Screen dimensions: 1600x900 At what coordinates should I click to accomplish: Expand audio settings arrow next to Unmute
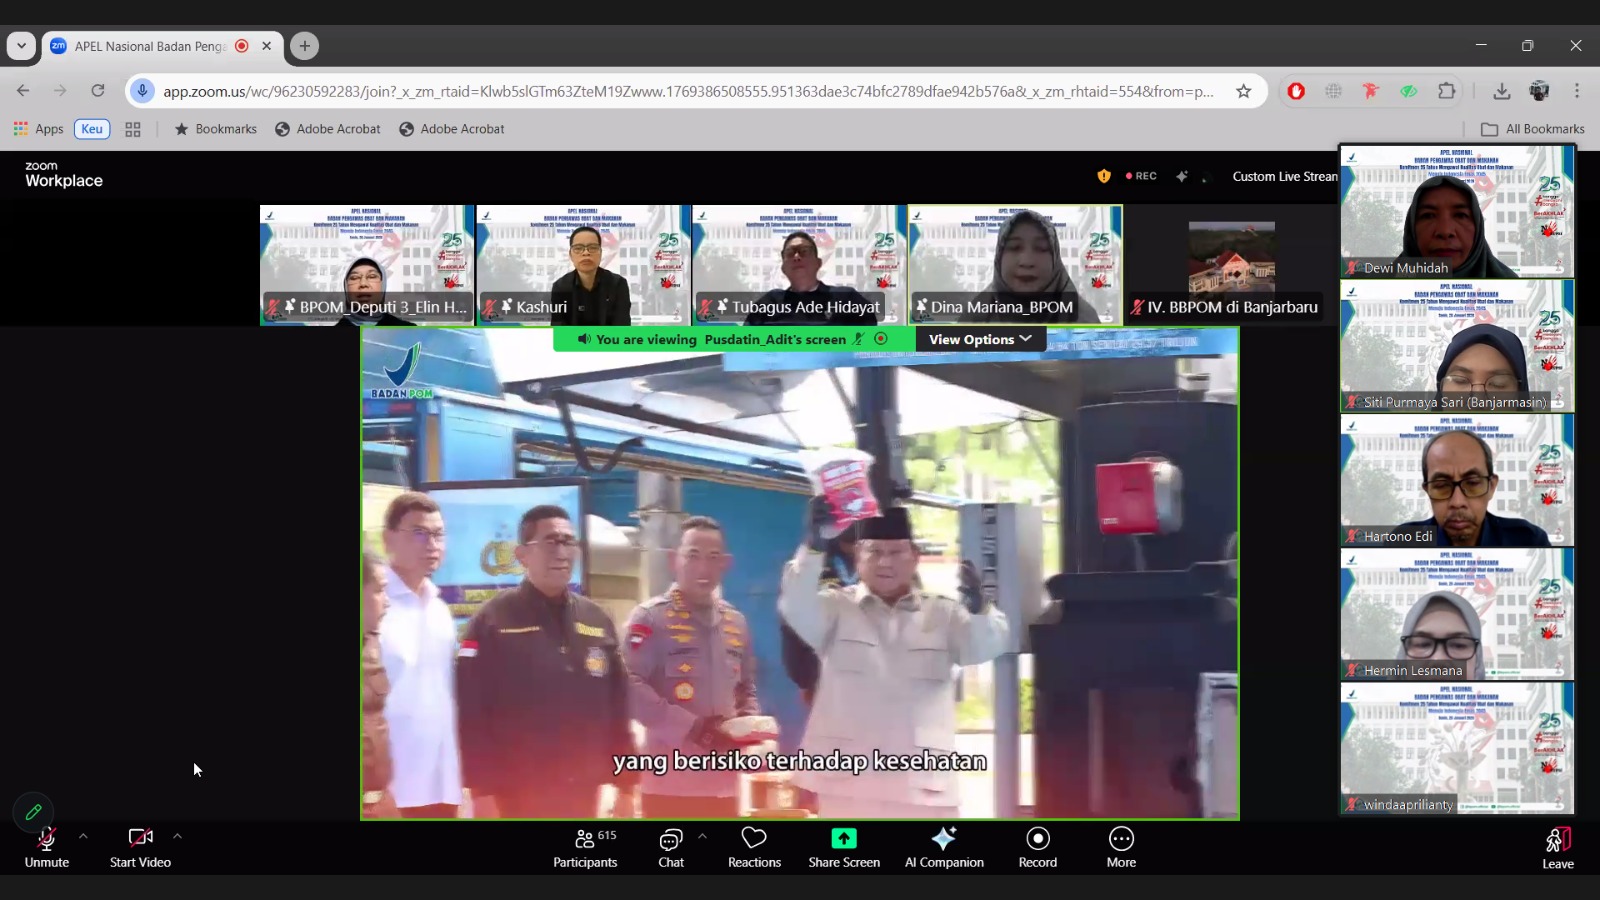tap(83, 836)
